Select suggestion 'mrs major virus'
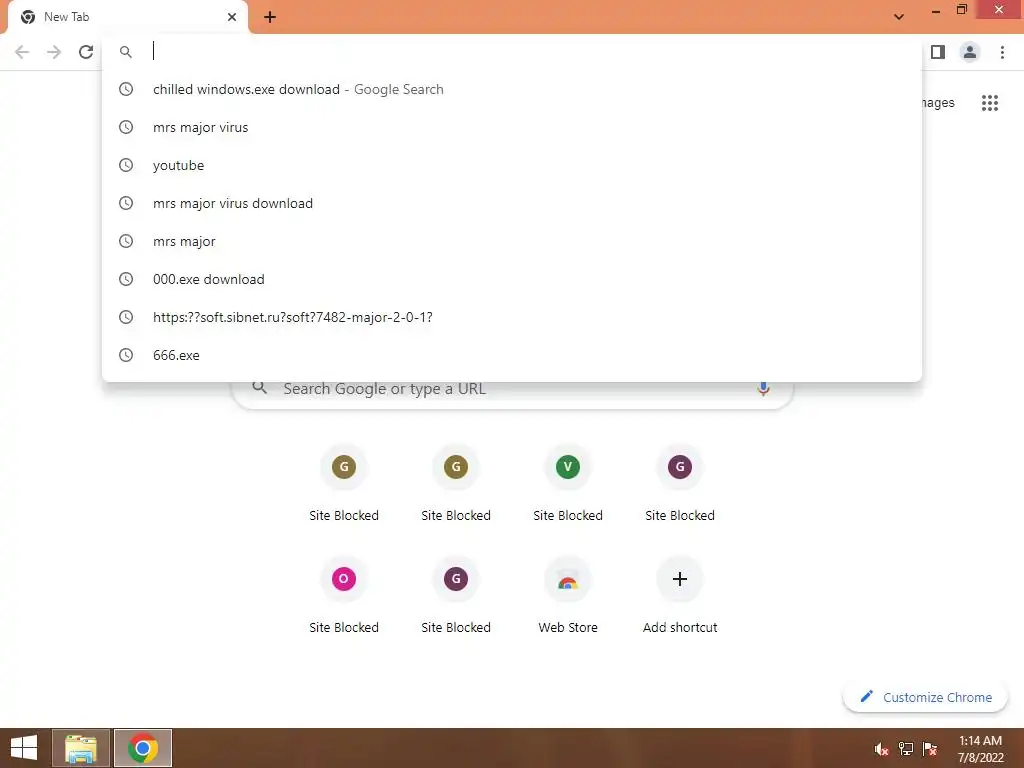 pos(512,127)
